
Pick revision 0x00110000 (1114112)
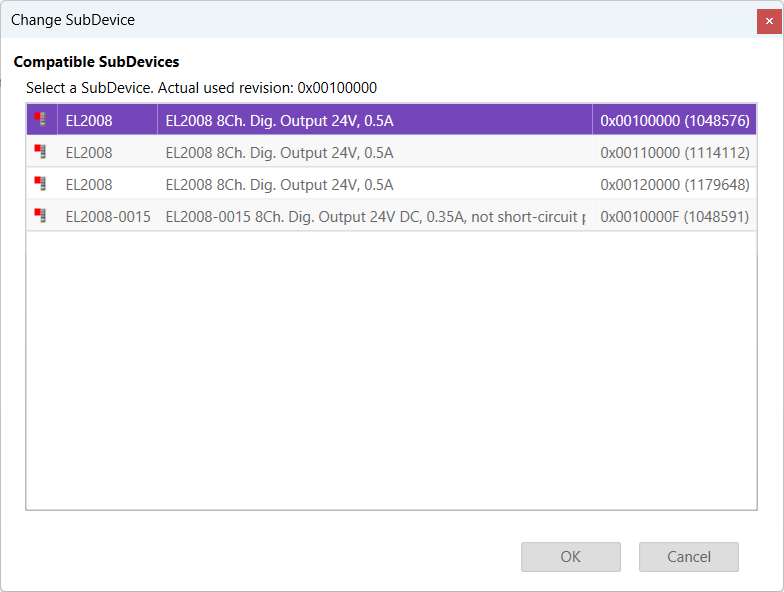coord(674,153)
